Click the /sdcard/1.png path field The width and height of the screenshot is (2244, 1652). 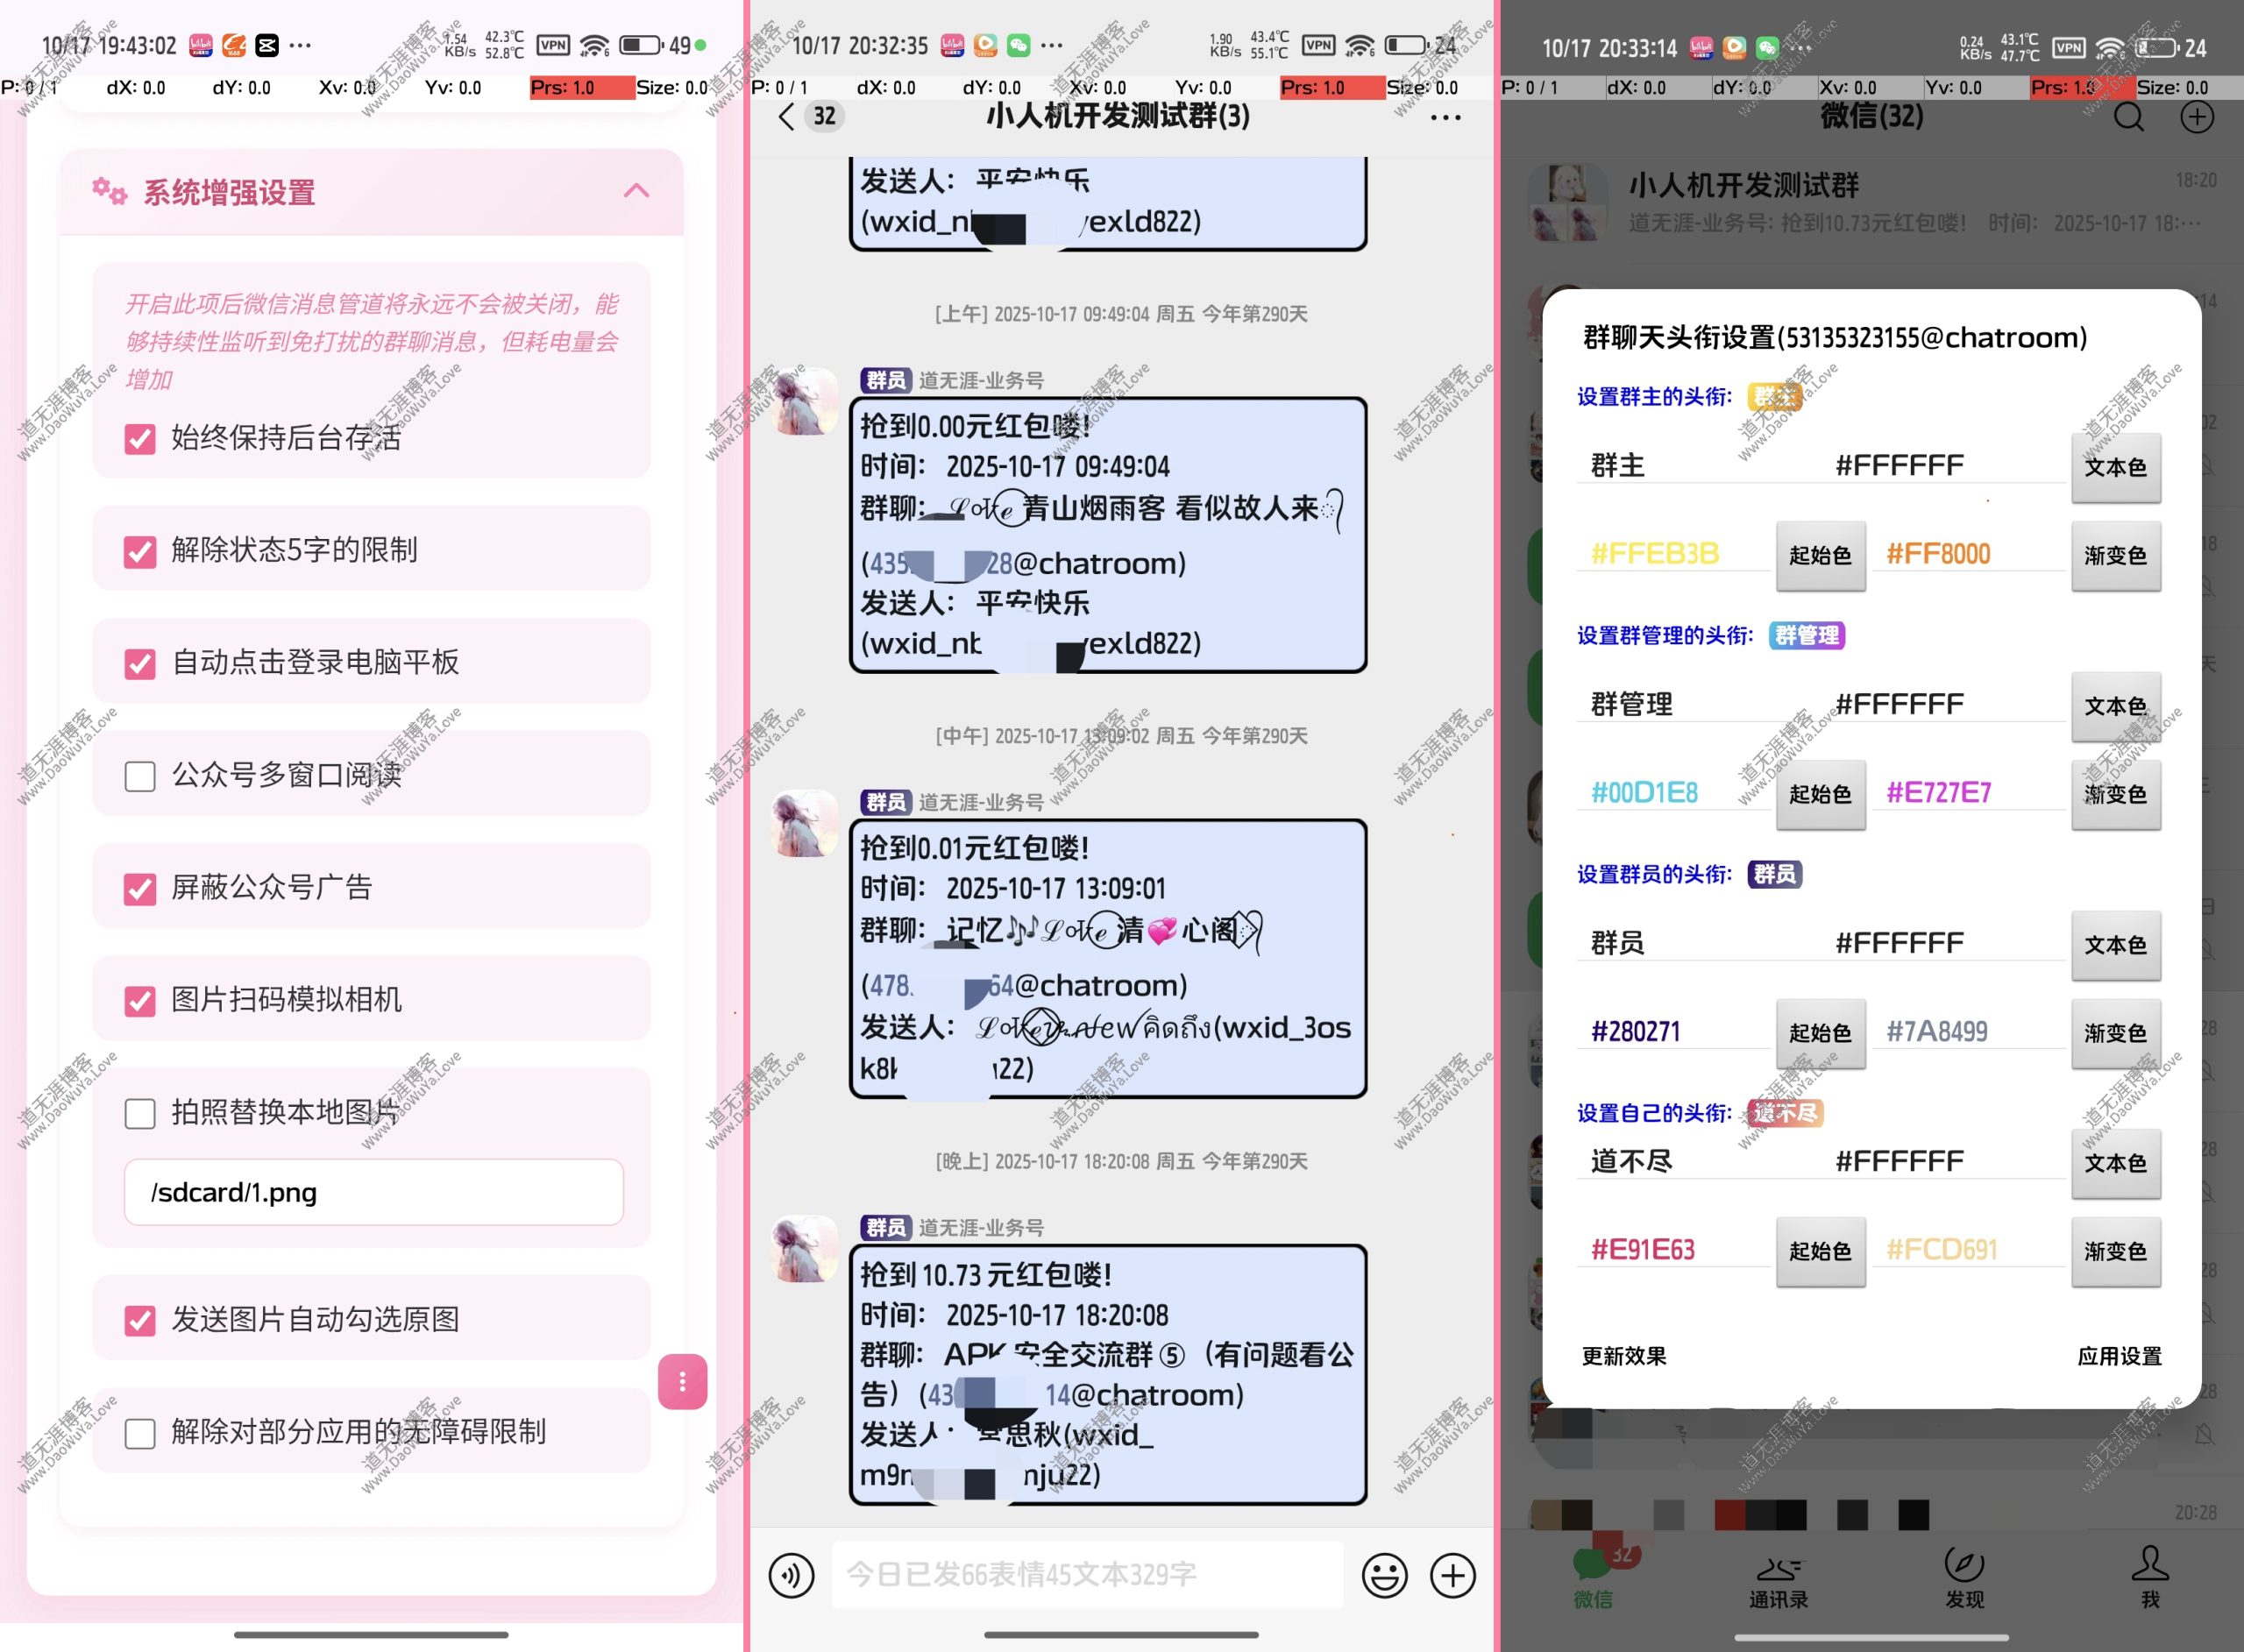[373, 1192]
